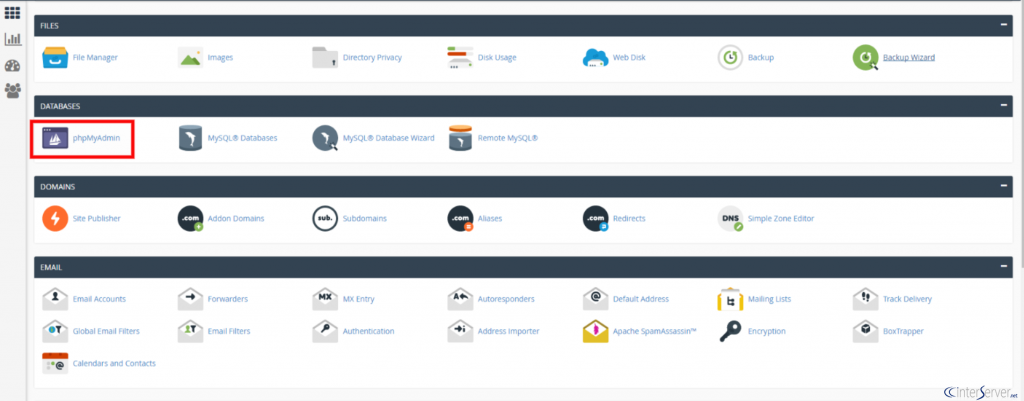The height and width of the screenshot is (401, 1024).
Task: Click the Email Filters link text
Action: pyautogui.click(x=229, y=331)
